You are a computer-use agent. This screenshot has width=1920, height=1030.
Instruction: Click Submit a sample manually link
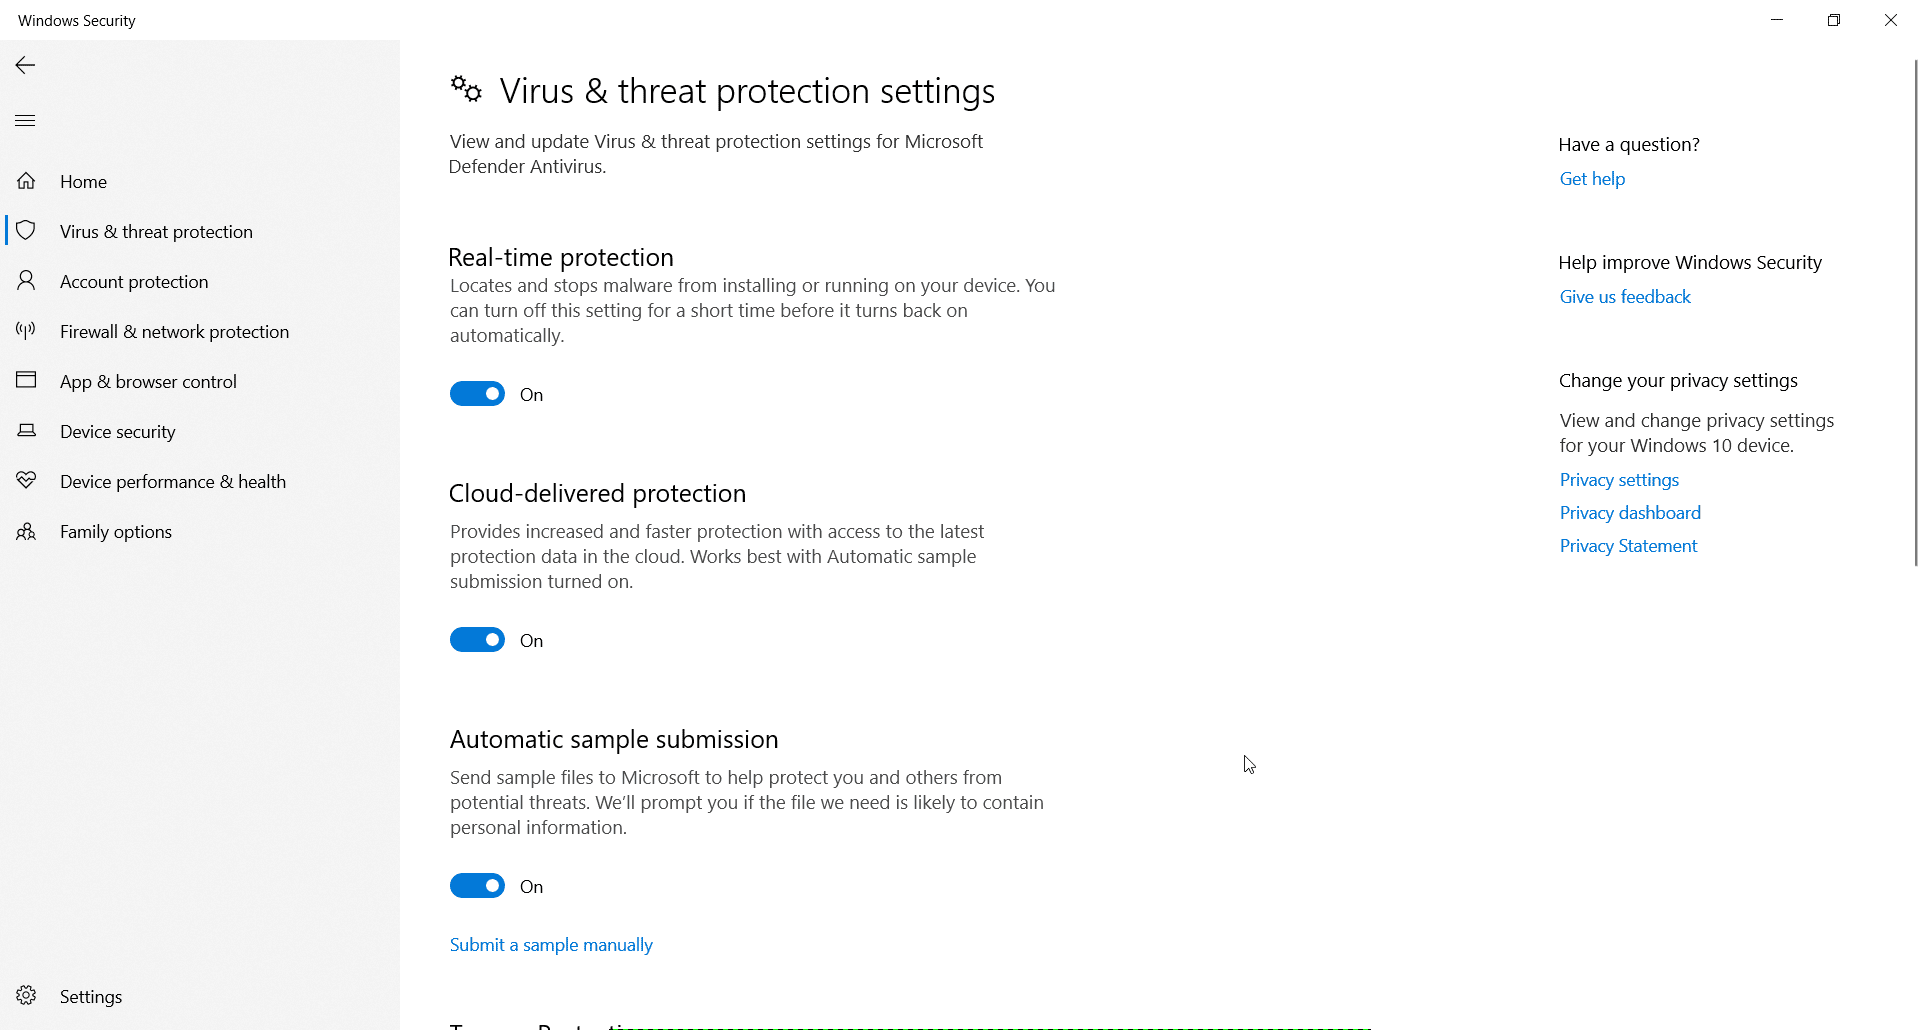[551, 945]
